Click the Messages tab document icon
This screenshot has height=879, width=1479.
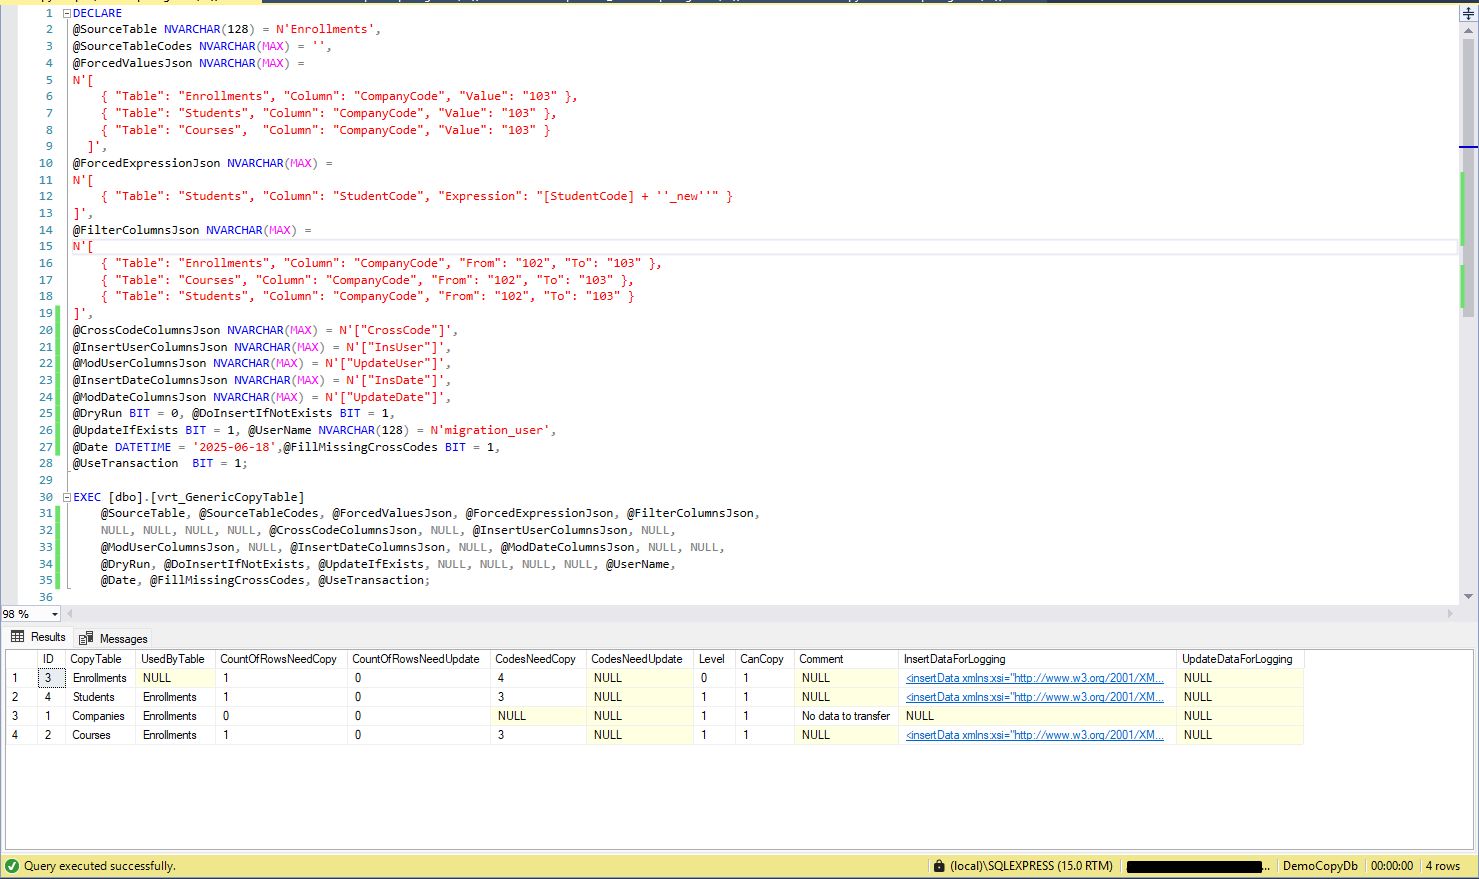tap(87, 638)
